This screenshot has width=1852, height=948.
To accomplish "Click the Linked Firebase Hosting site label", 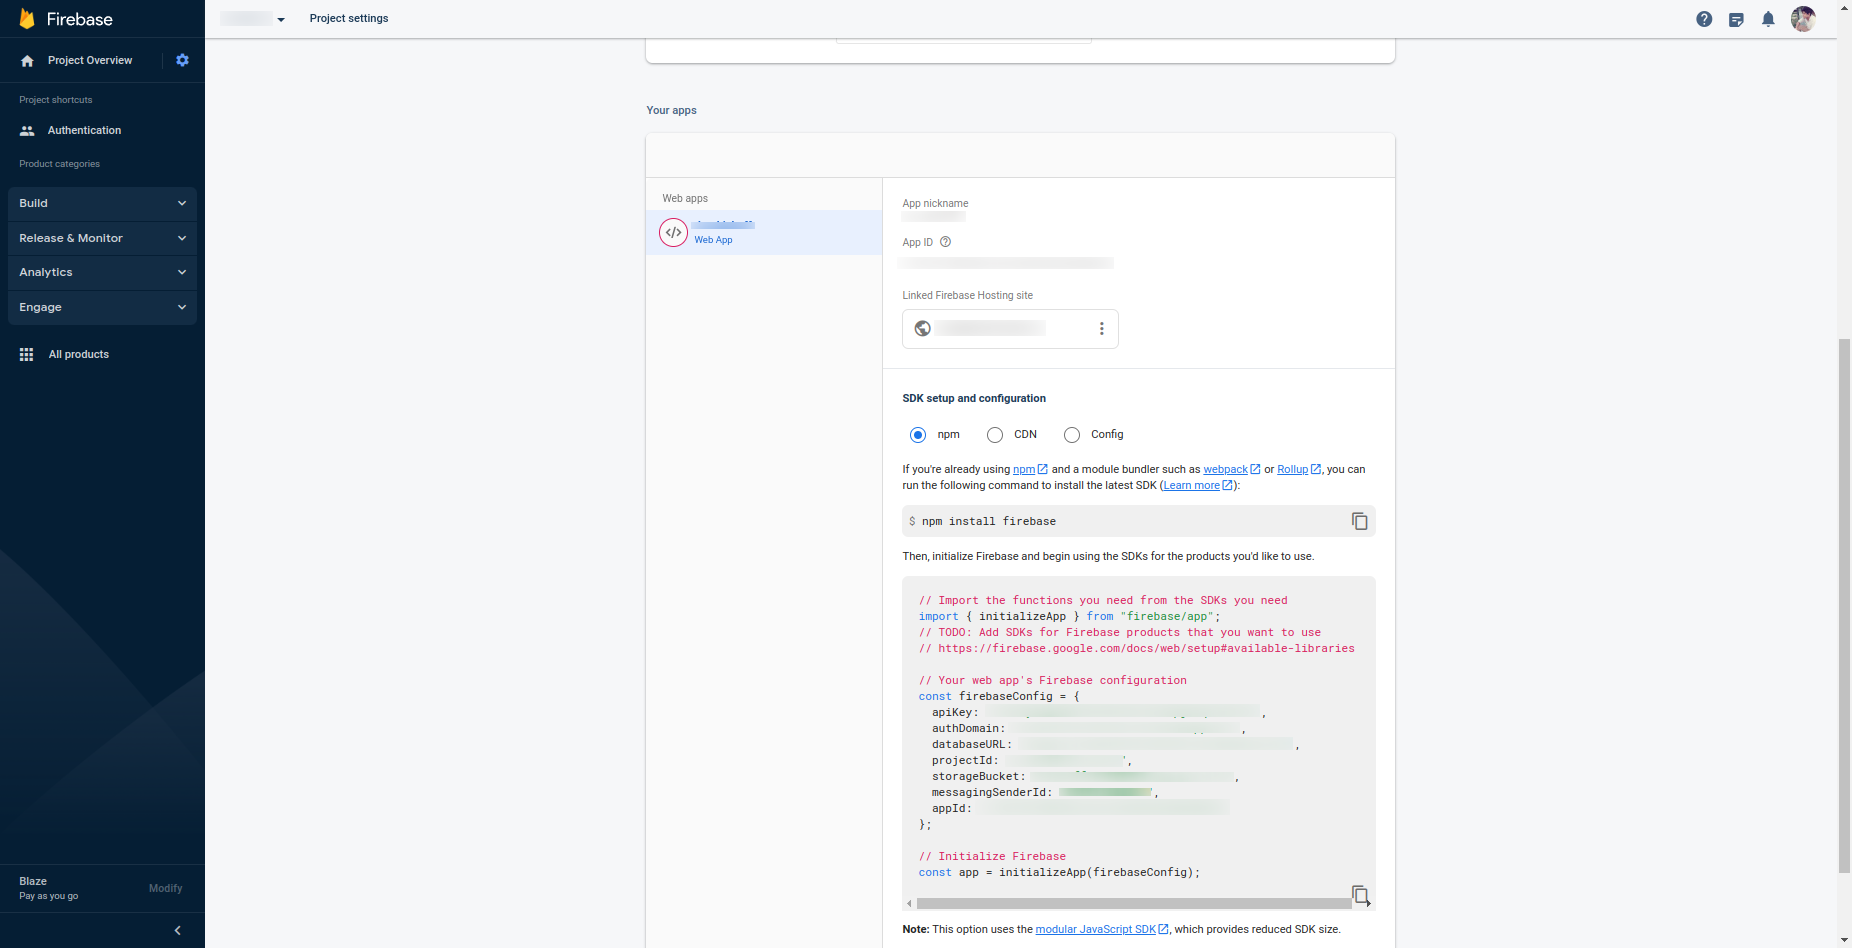I will point(967,296).
